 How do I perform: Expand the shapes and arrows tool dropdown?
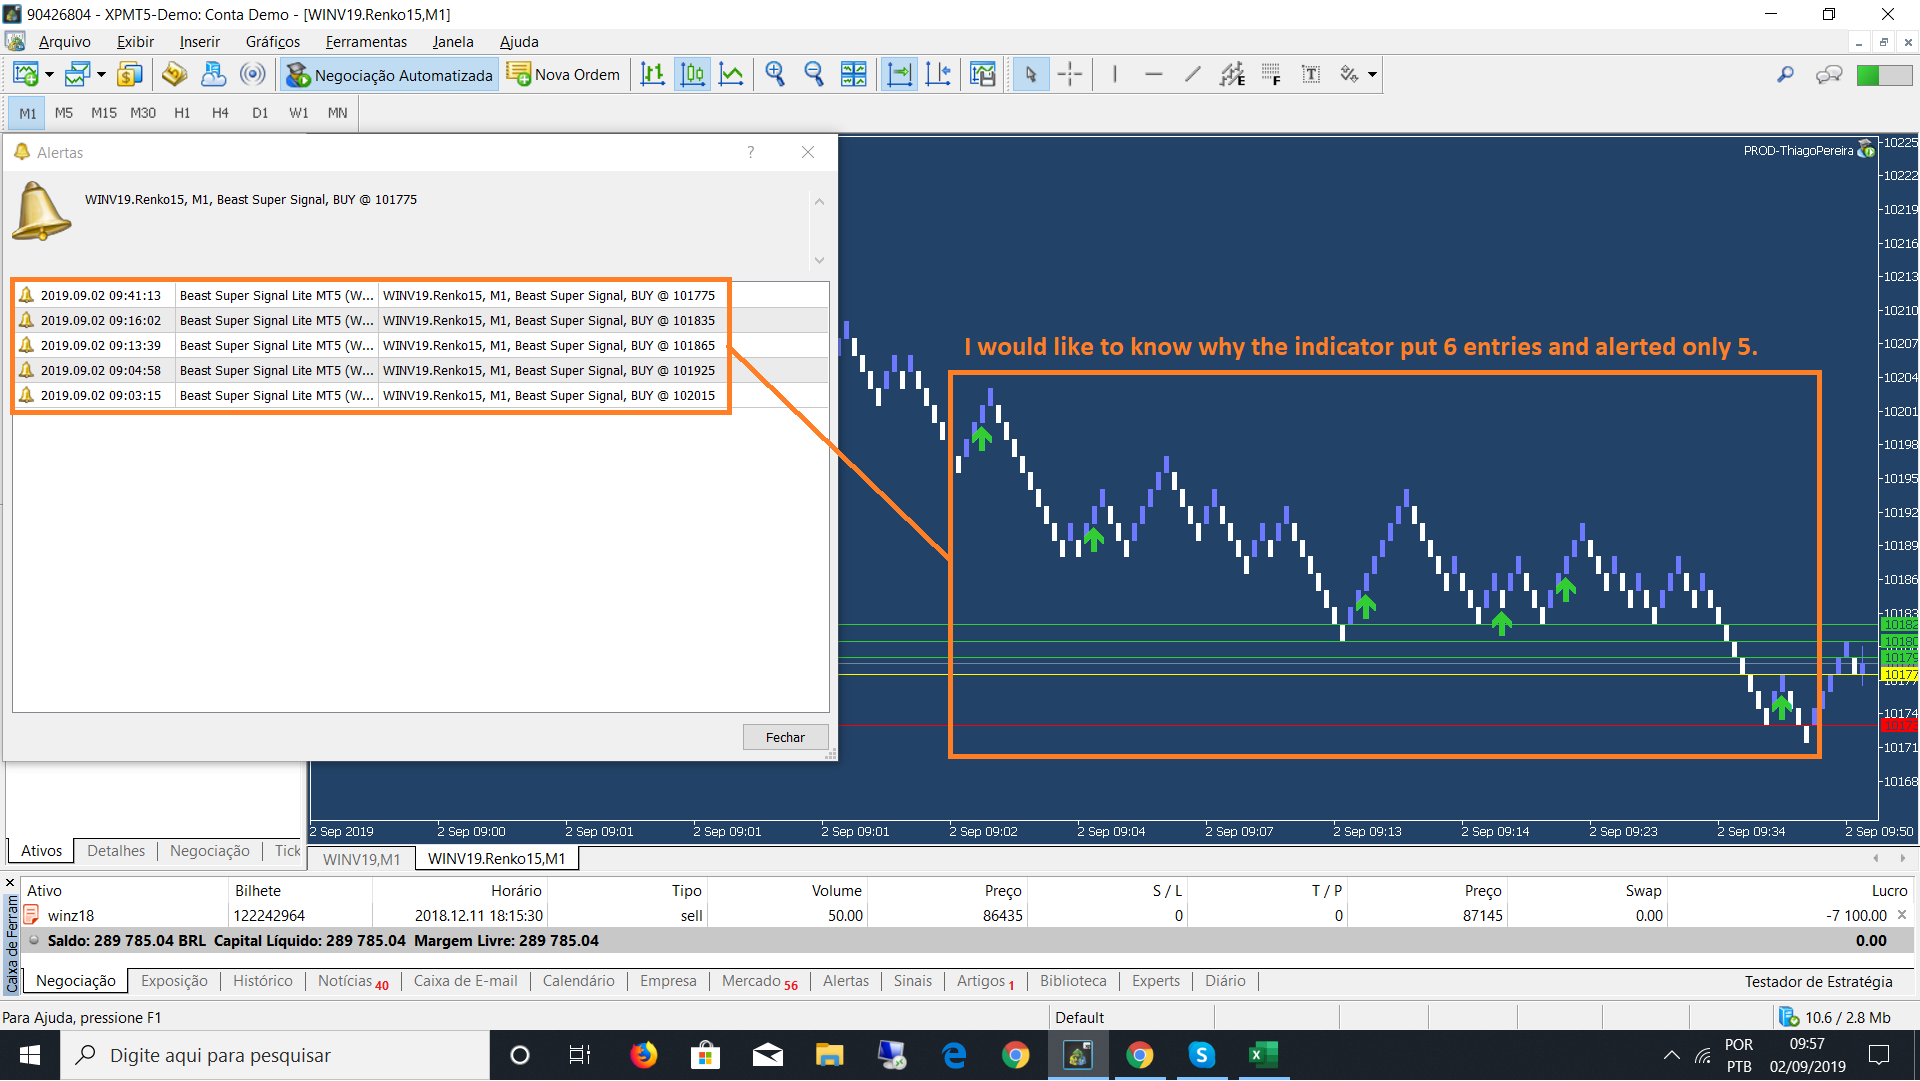pyautogui.click(x=1372, y=75)
